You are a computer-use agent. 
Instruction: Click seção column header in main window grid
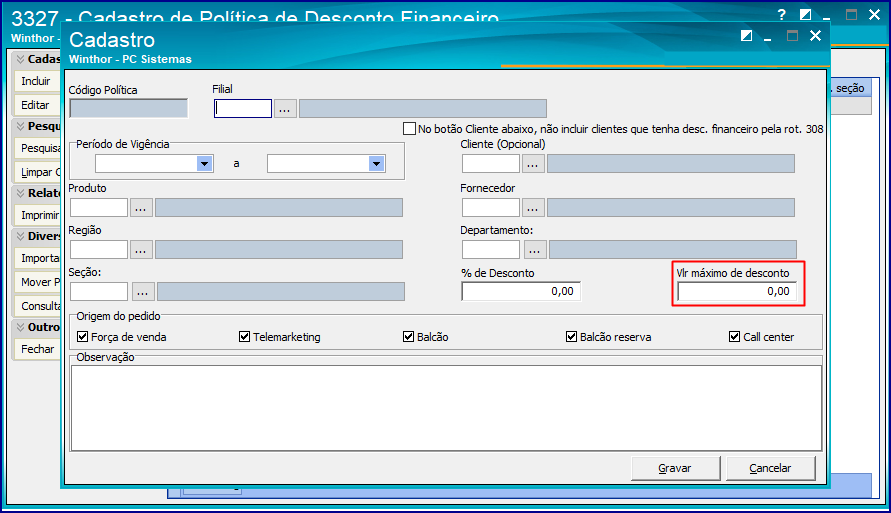[850, 88]
